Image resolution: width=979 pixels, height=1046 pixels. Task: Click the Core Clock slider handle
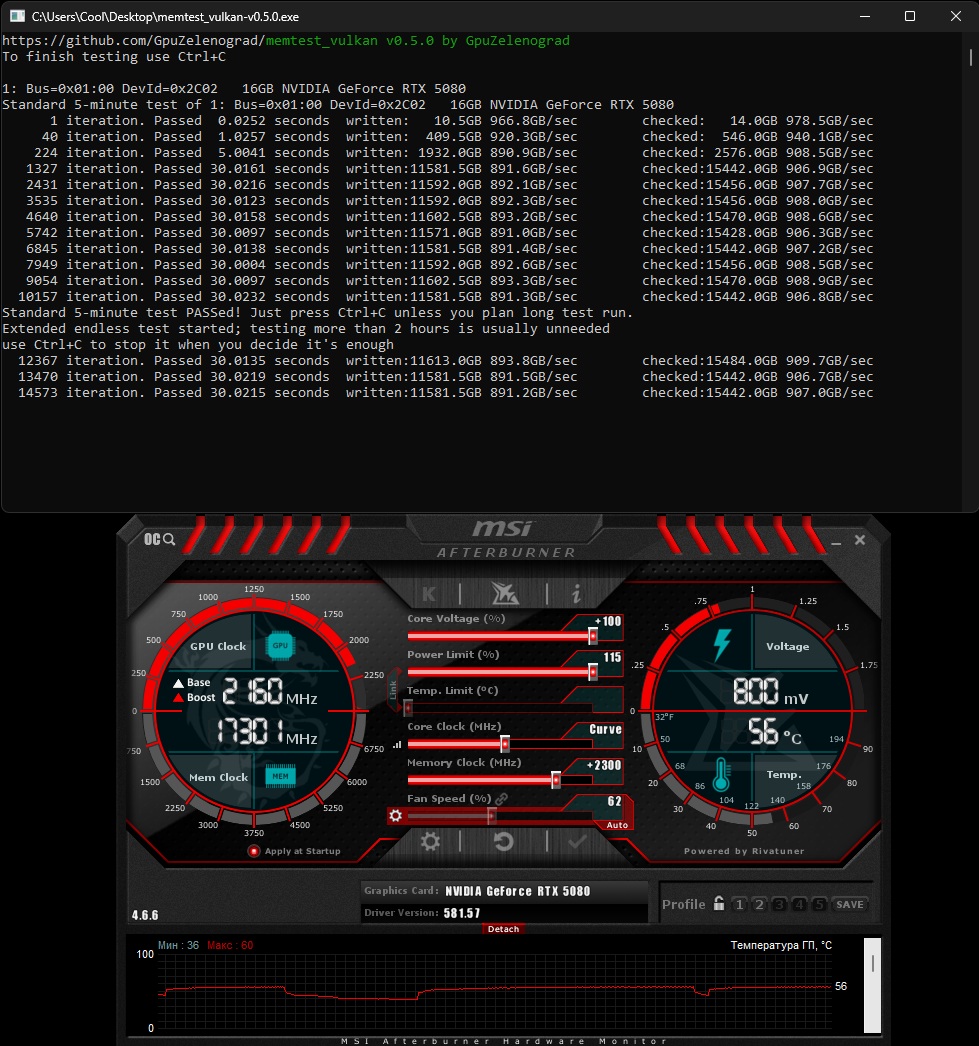point(505,744)
